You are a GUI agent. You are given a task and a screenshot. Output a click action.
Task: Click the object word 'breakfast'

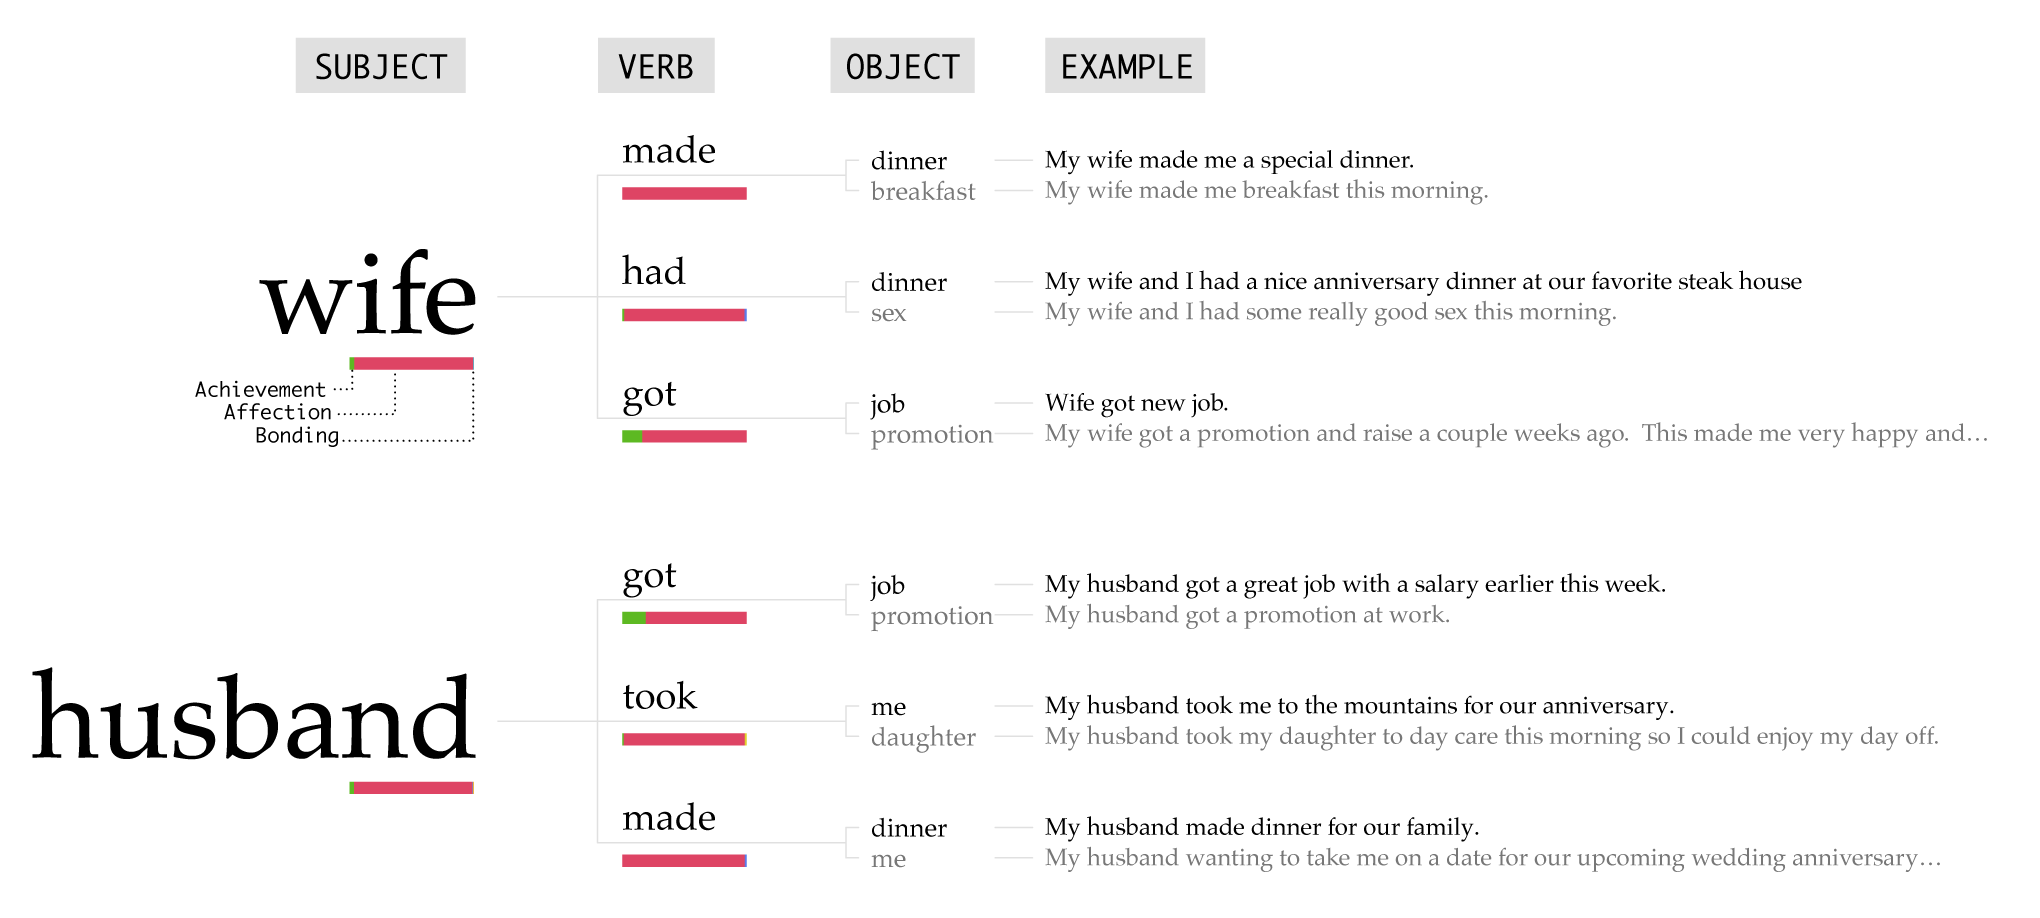[x=923, y=191]
